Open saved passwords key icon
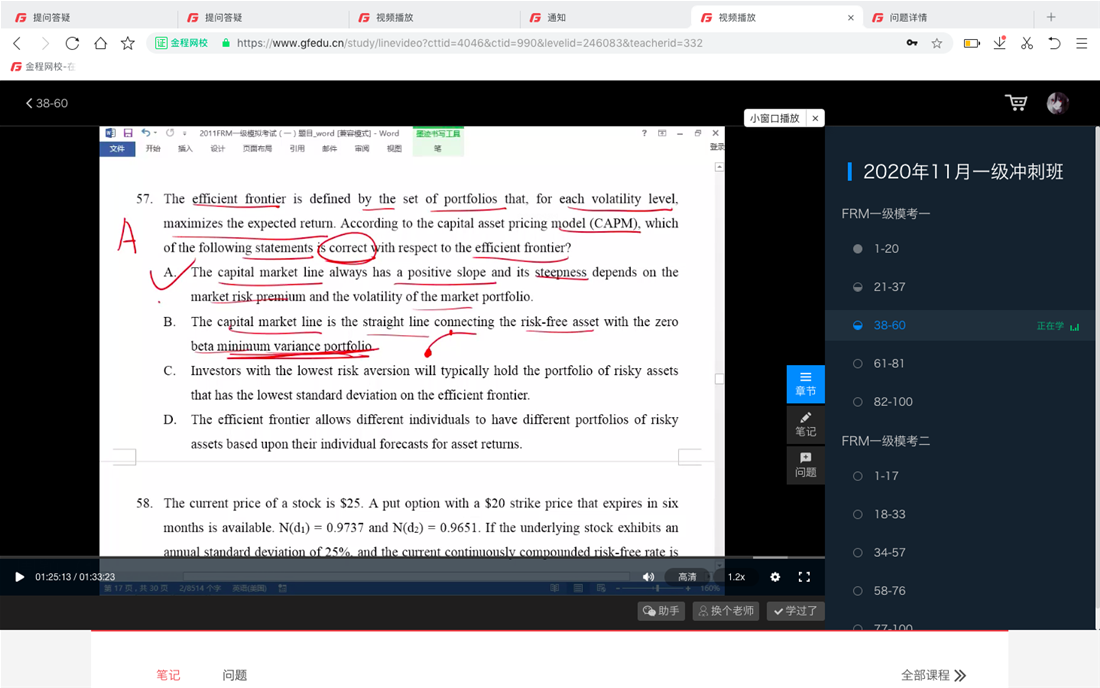Viewport: 1100px width, 688px height. pos(911,43)
